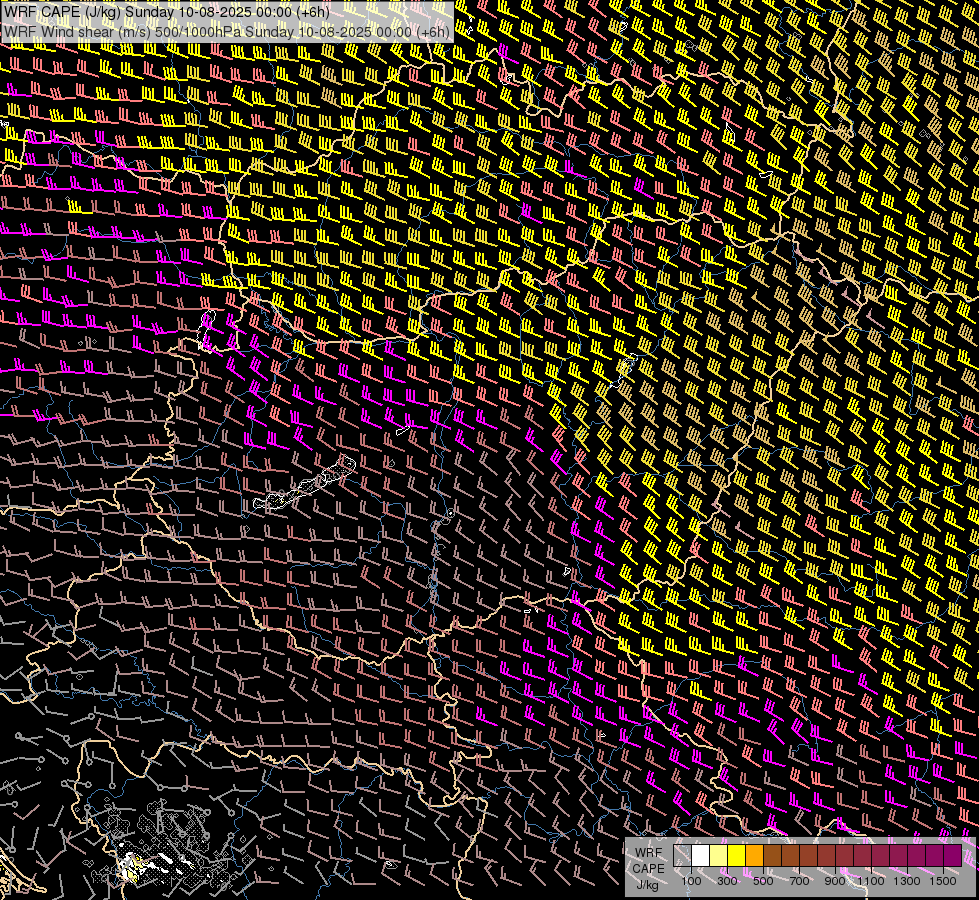Click the legend value '900'
979x900 pixels.
[x=835, y=881]
